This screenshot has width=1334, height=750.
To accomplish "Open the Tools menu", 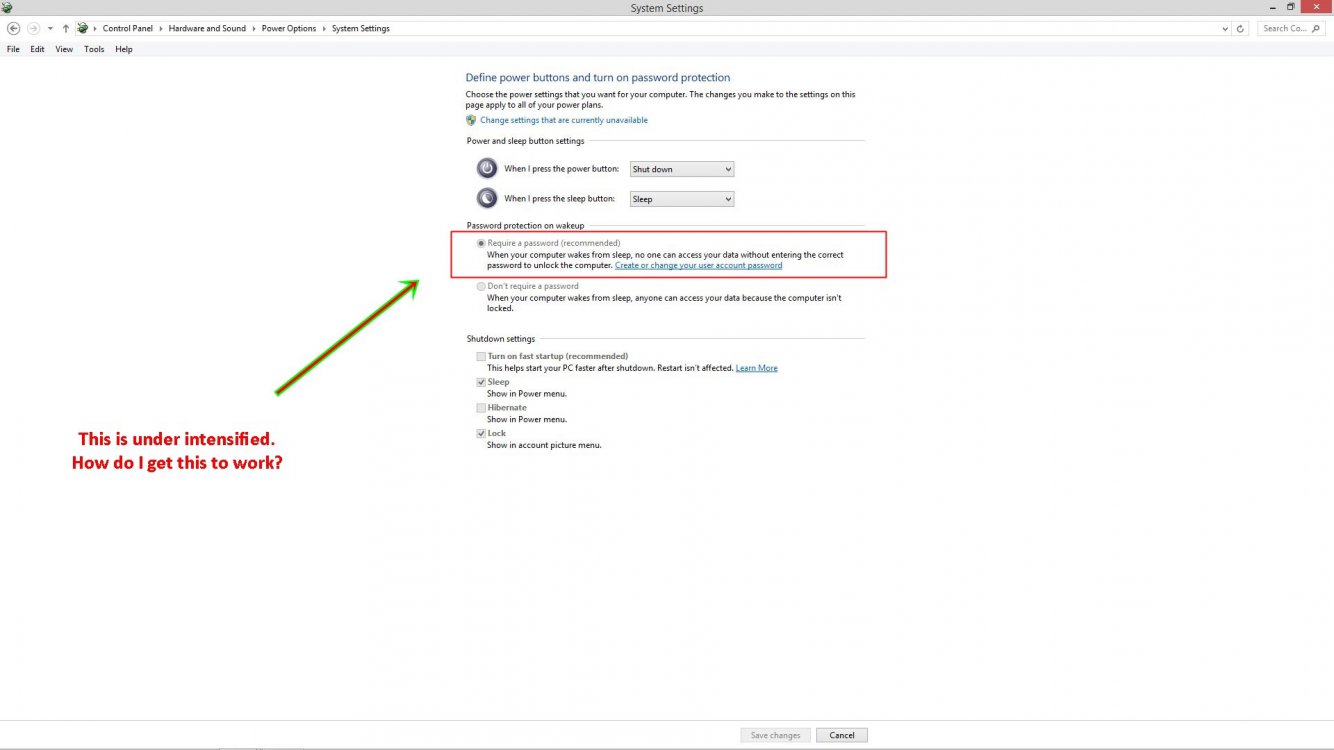I will point(94,49).
